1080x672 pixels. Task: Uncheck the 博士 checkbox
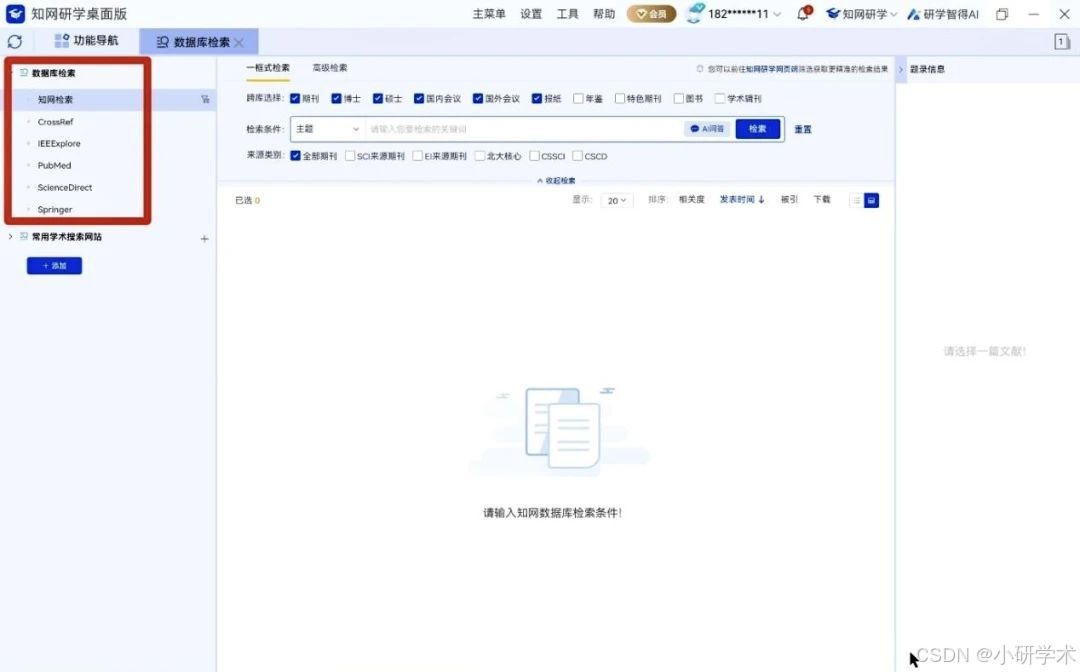pyautogui.click(x=336, y=98)
